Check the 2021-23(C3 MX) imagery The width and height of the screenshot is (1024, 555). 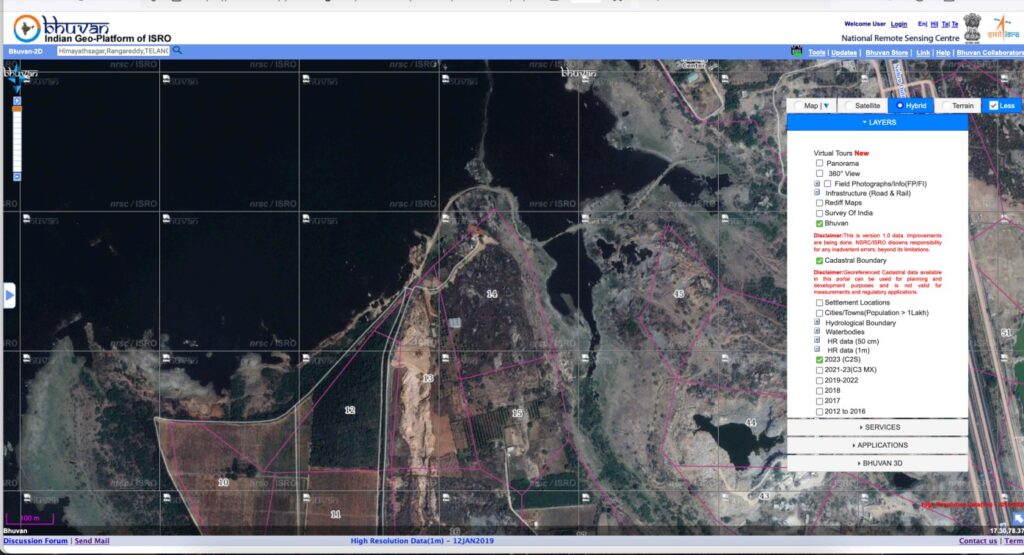click(x=819, y=370)
